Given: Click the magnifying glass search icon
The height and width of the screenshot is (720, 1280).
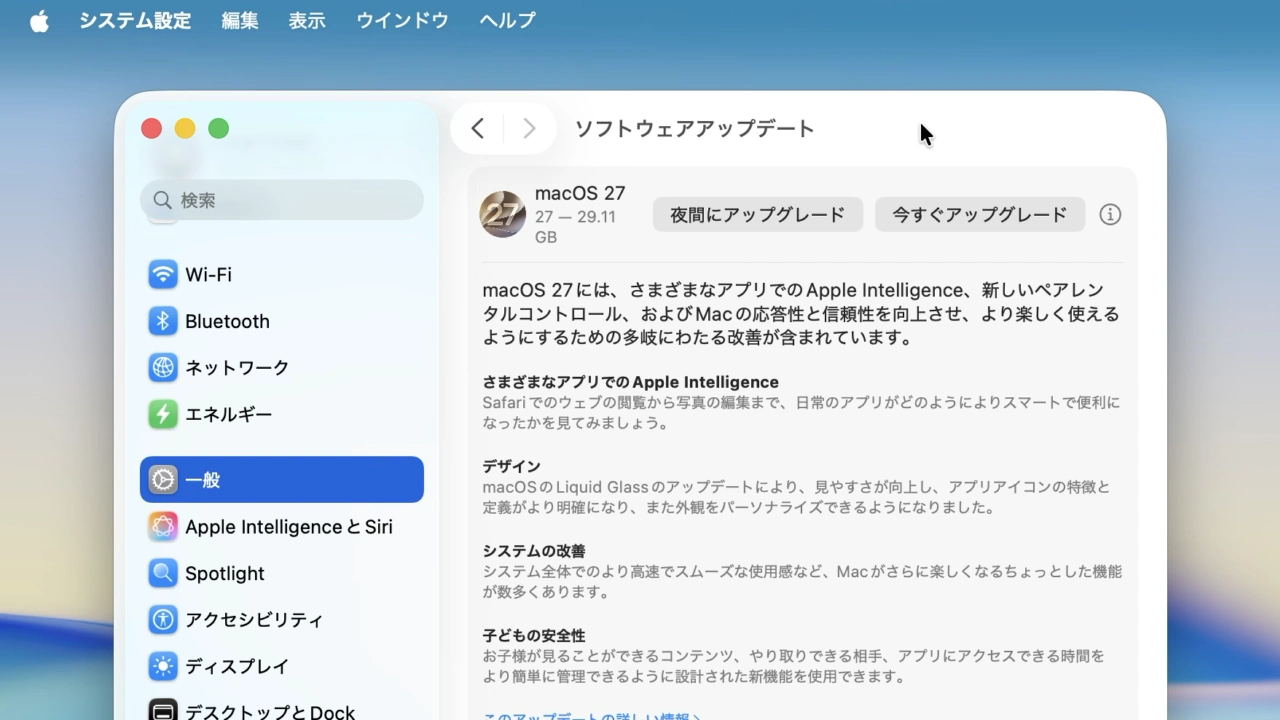Looking at the screenshot, I should point(162,200).
